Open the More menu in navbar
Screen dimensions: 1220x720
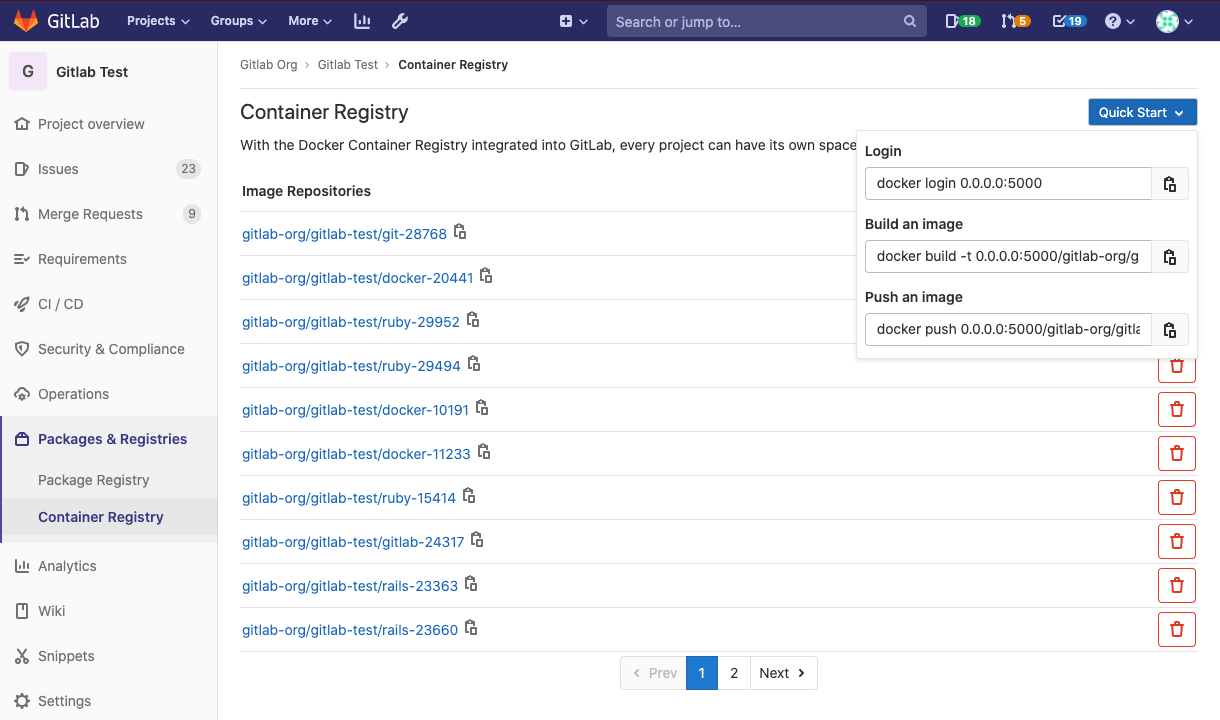pos(309,21)
